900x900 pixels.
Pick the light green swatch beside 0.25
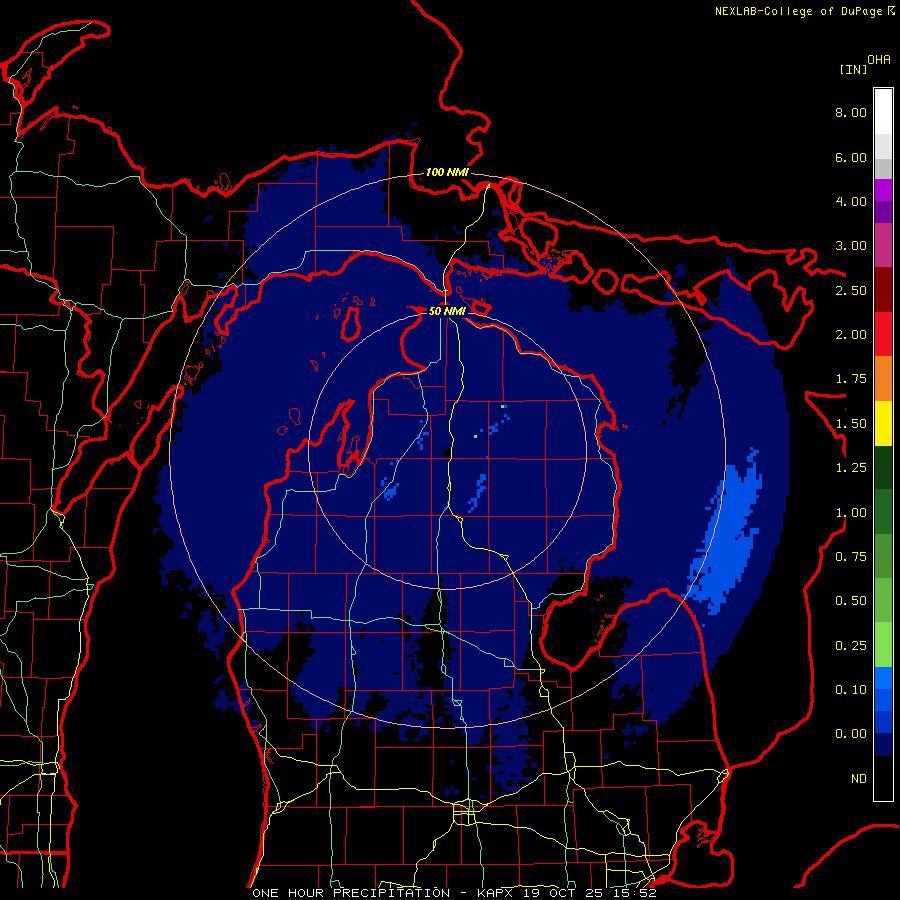pyautogui.click(x=883, y=645)
